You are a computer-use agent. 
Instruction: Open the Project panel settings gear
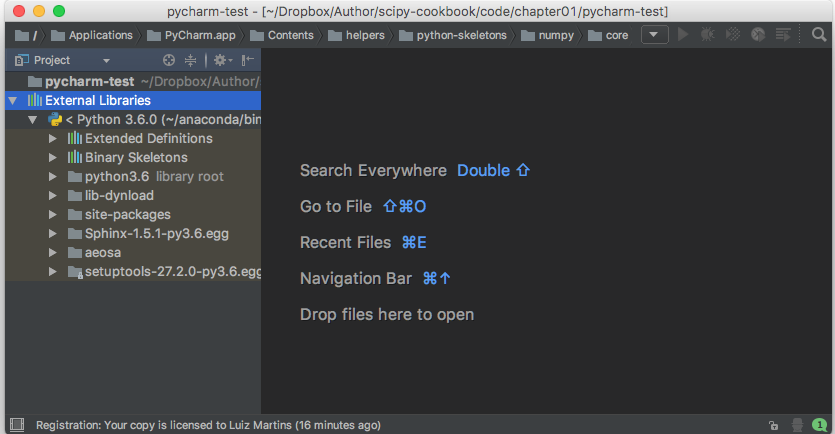223,60
